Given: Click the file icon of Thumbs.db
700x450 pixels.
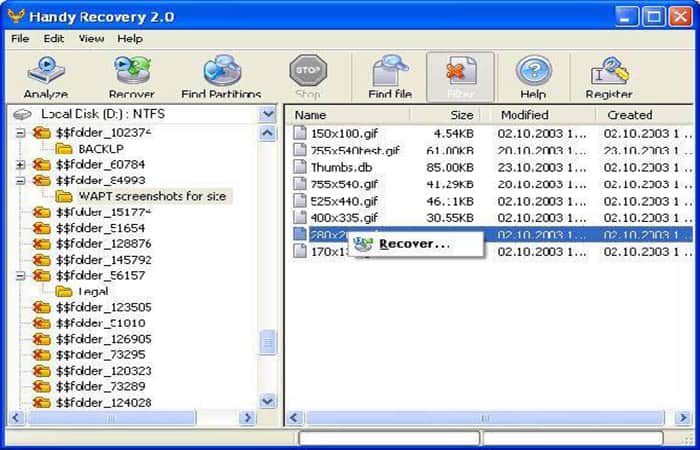Looking at the screenshot, I should tap(300, 167).
